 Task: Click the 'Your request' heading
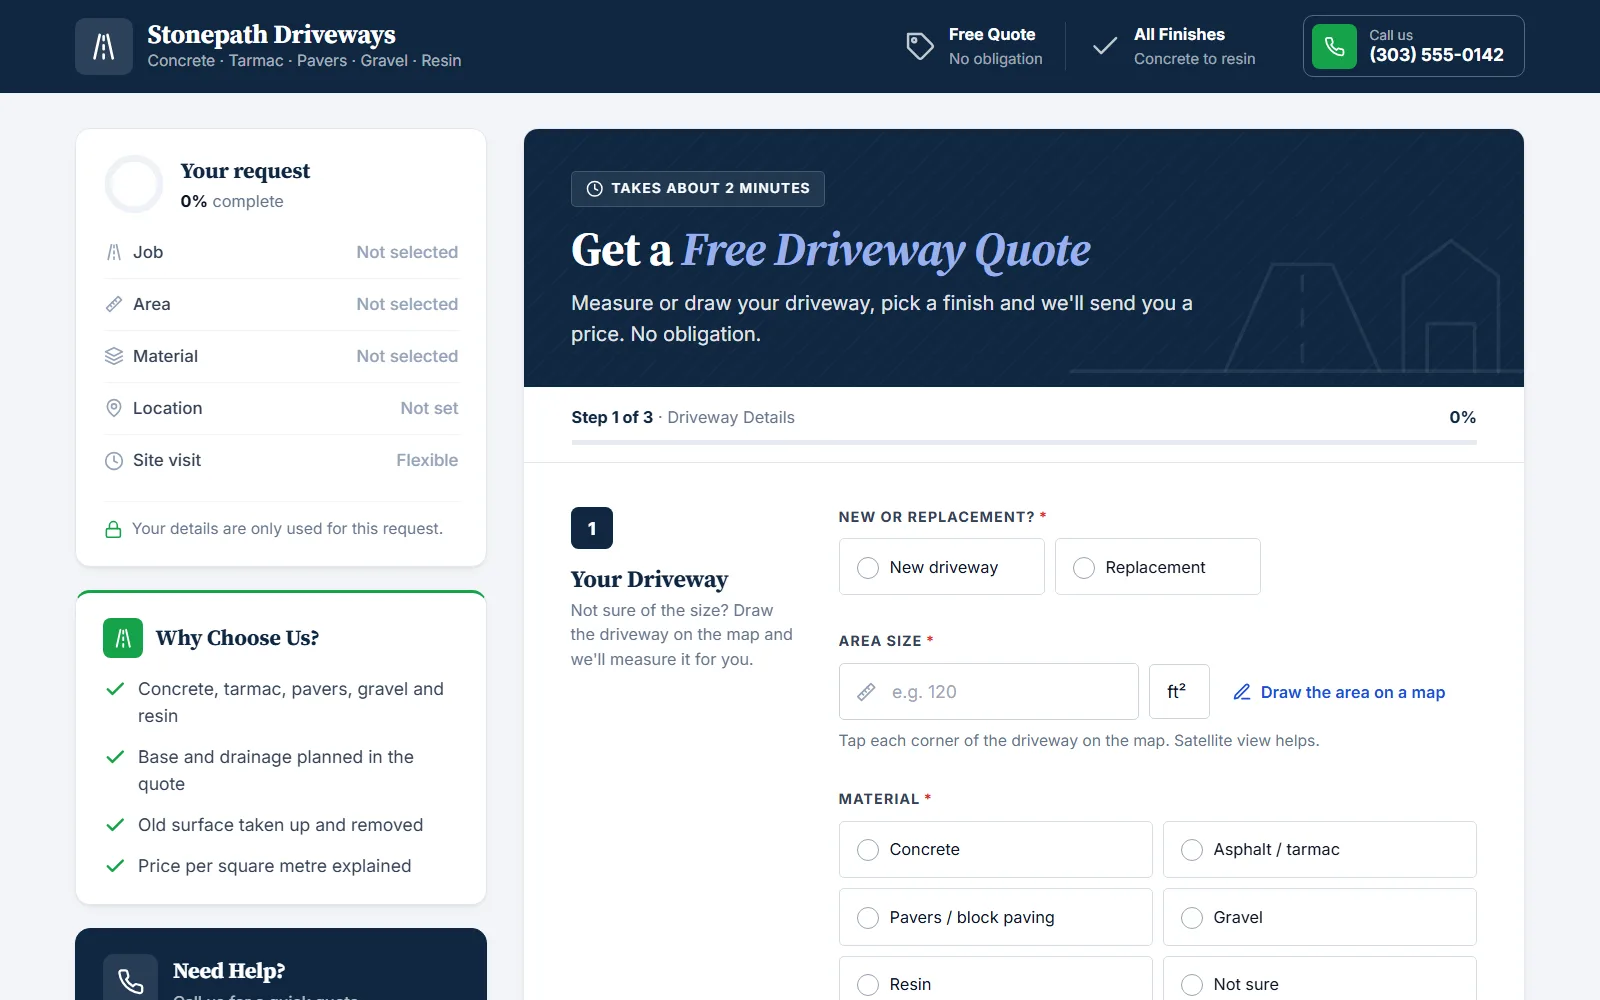(245, 171)
